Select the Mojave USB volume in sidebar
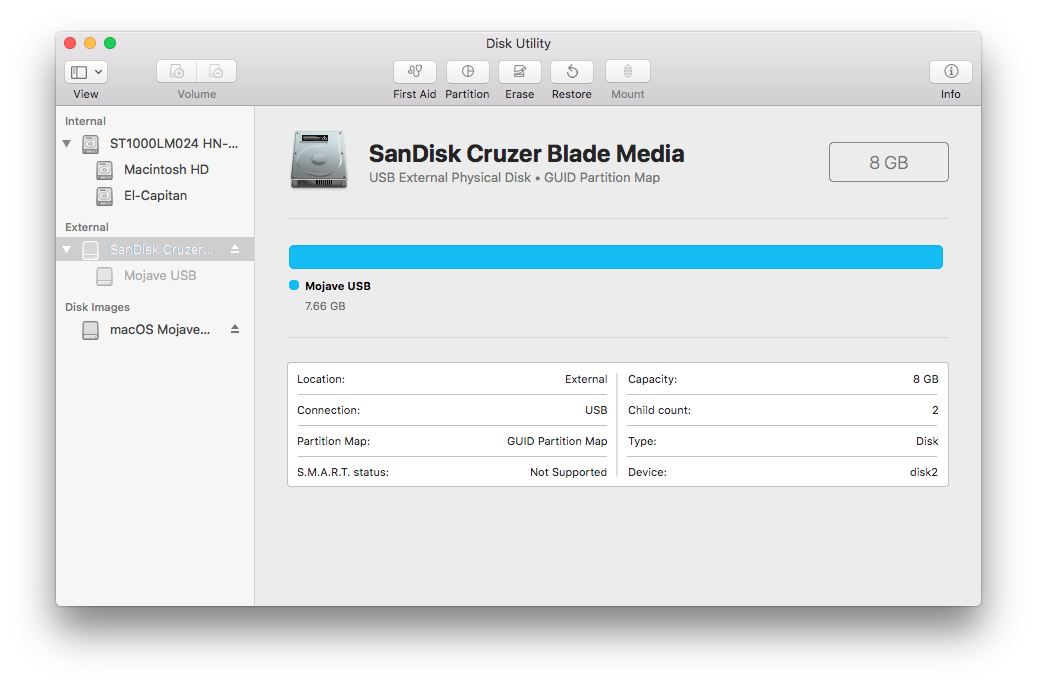1037x686 pixels. pos(155,276)
